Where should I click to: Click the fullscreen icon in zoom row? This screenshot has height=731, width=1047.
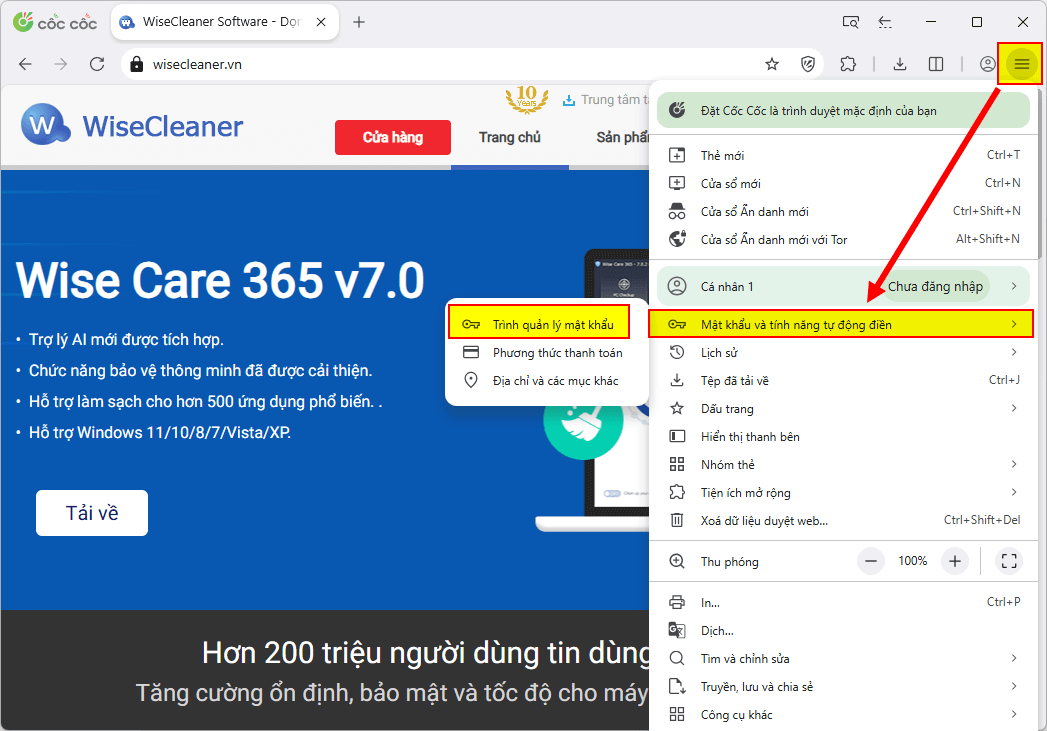click(x=1009, y=561)
